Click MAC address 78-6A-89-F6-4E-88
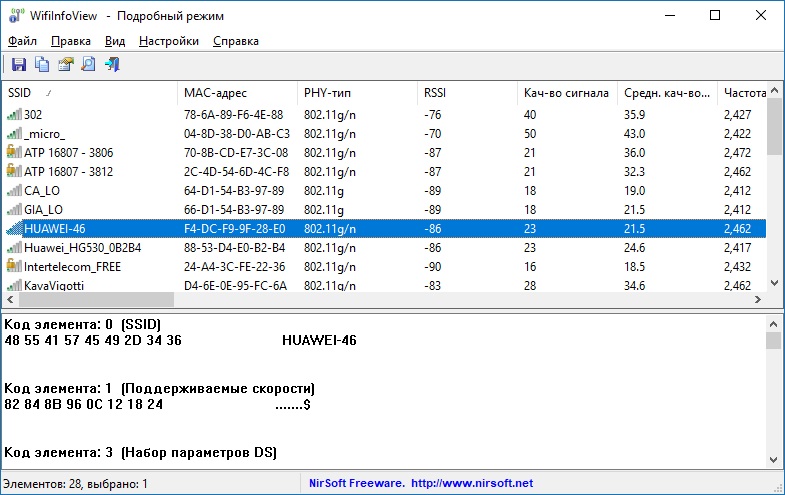 [233, 115]
